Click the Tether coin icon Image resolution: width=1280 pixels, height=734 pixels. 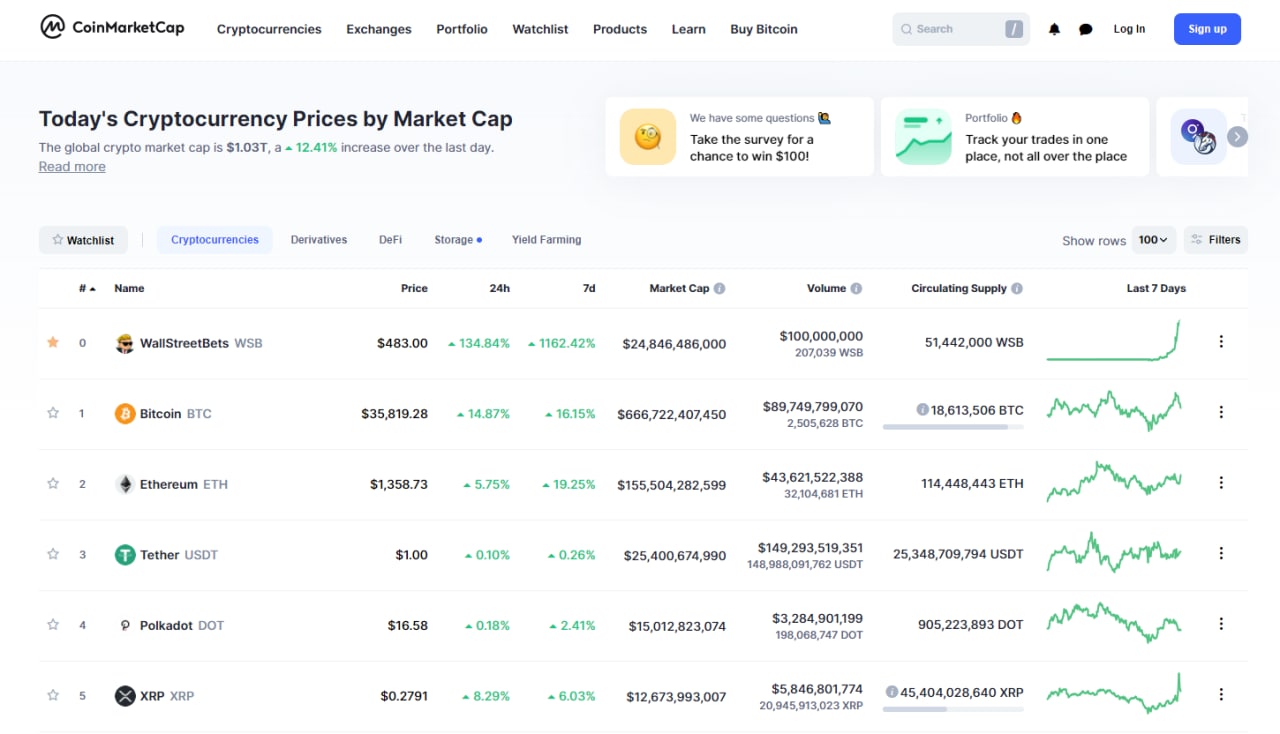(x=125, y=554)
